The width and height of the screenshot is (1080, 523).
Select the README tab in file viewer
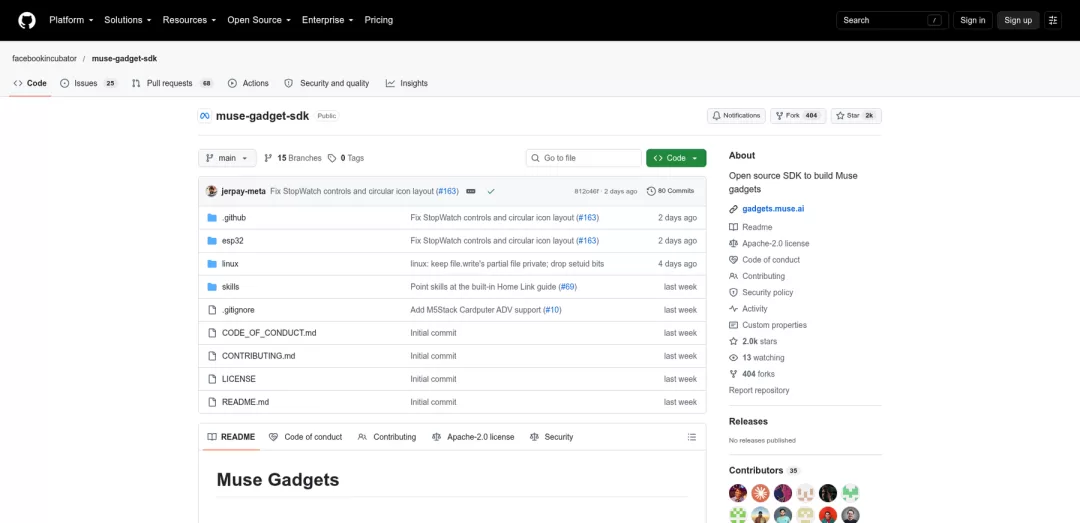231,437
